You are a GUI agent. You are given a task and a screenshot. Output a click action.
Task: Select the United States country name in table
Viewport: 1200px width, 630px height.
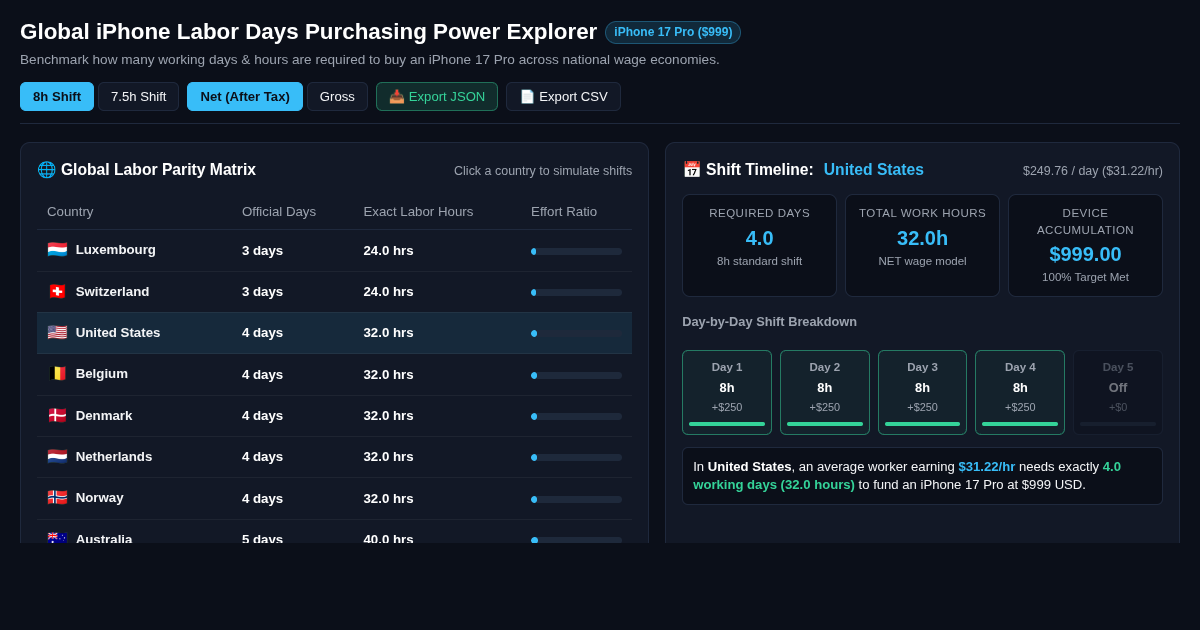118,332
